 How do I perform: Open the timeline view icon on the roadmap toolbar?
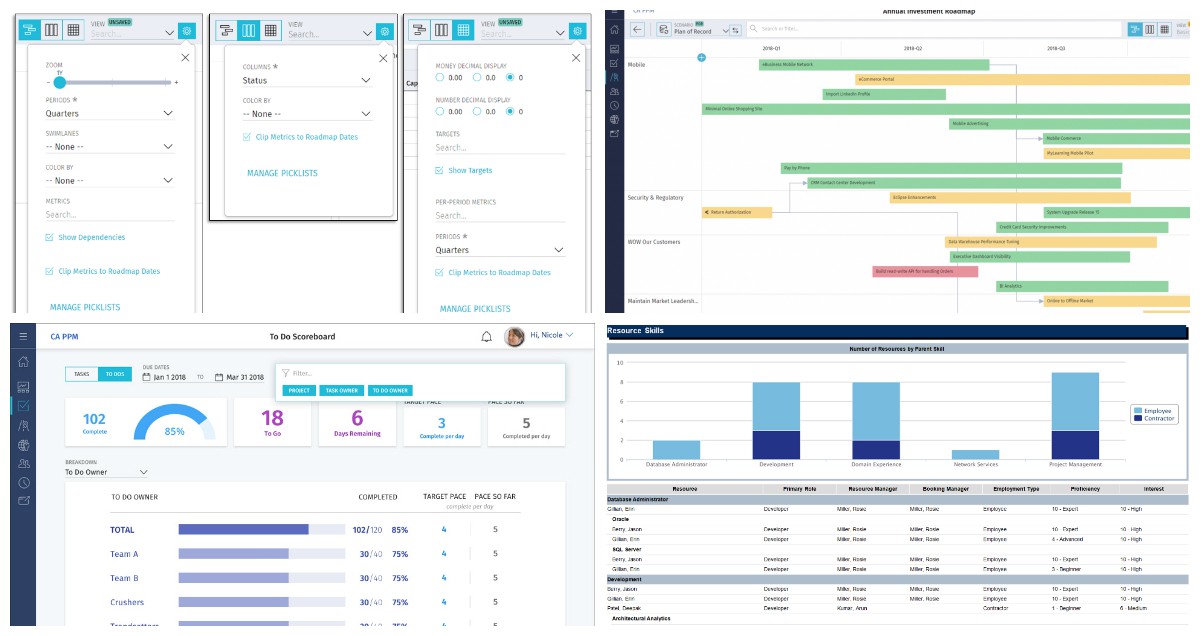(x=1135, y=29)
